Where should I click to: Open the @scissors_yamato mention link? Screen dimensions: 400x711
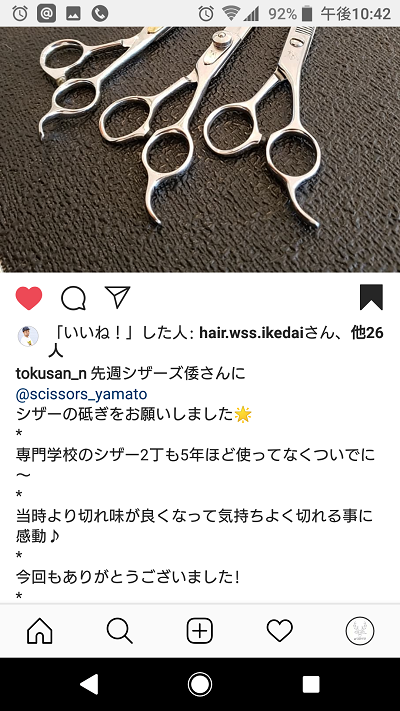pos(81,394)
